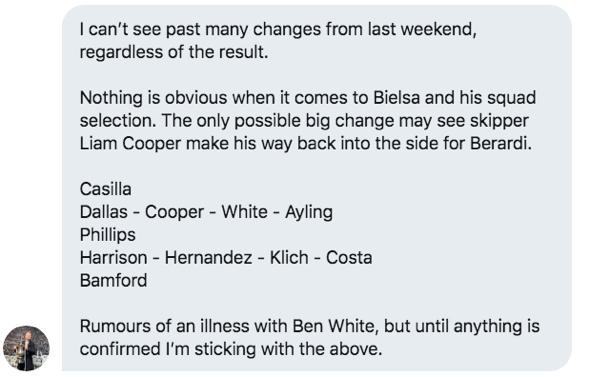The width and height of the screenshot is (590, 377).
Task: Select "Hernandez" in the midfield line
Action: (x=208, y=258)
